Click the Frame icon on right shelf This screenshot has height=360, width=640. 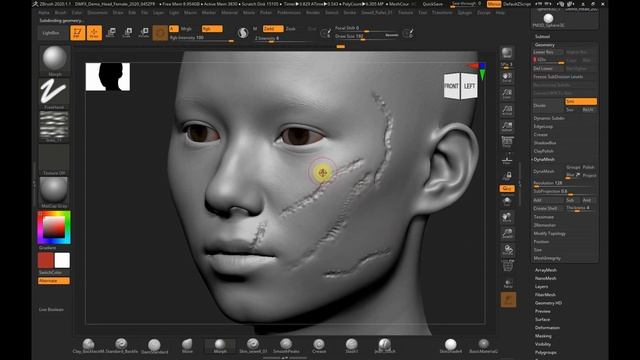click(x=507, y=202)
